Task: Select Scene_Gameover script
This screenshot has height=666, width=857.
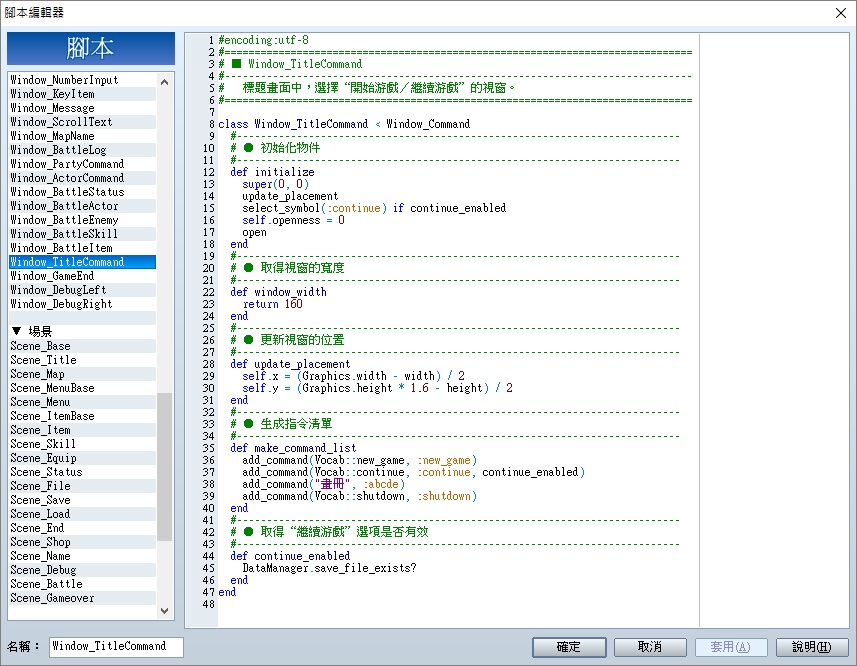Action: [82, 598]
